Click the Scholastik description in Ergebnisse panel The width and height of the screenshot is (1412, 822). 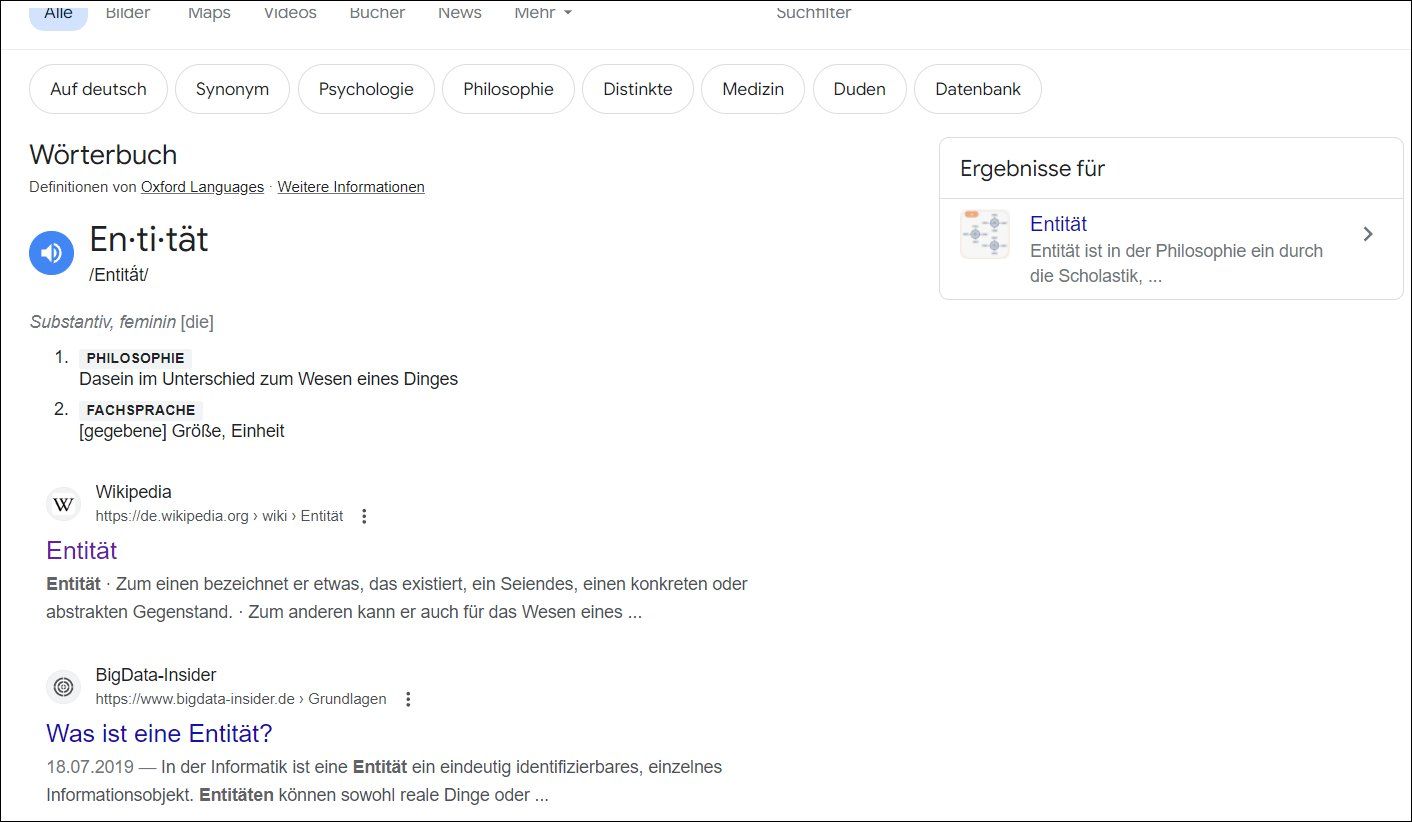[x=1176, y=263]
